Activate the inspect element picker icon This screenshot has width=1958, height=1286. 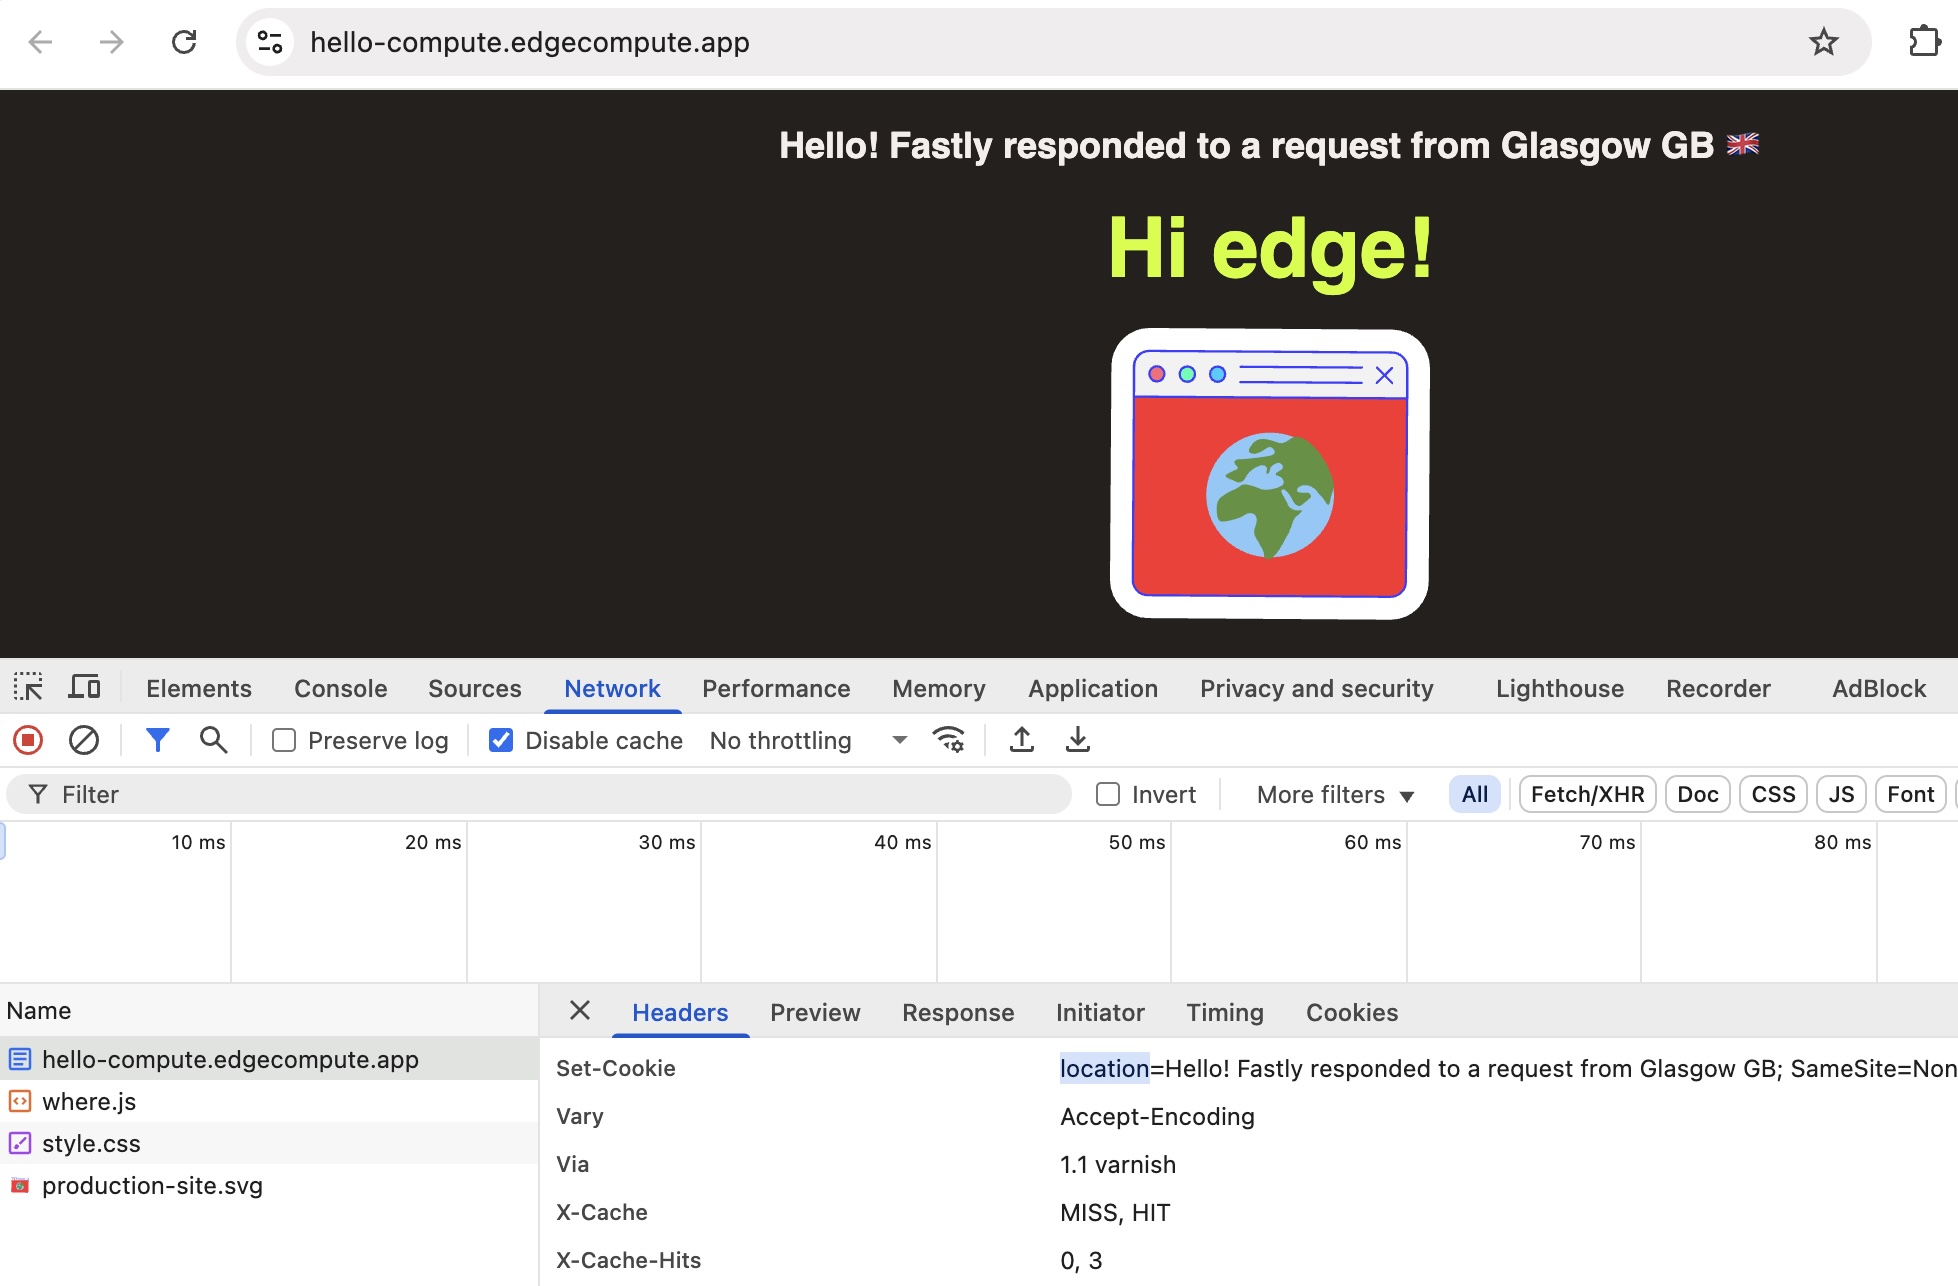coord(28,688)
